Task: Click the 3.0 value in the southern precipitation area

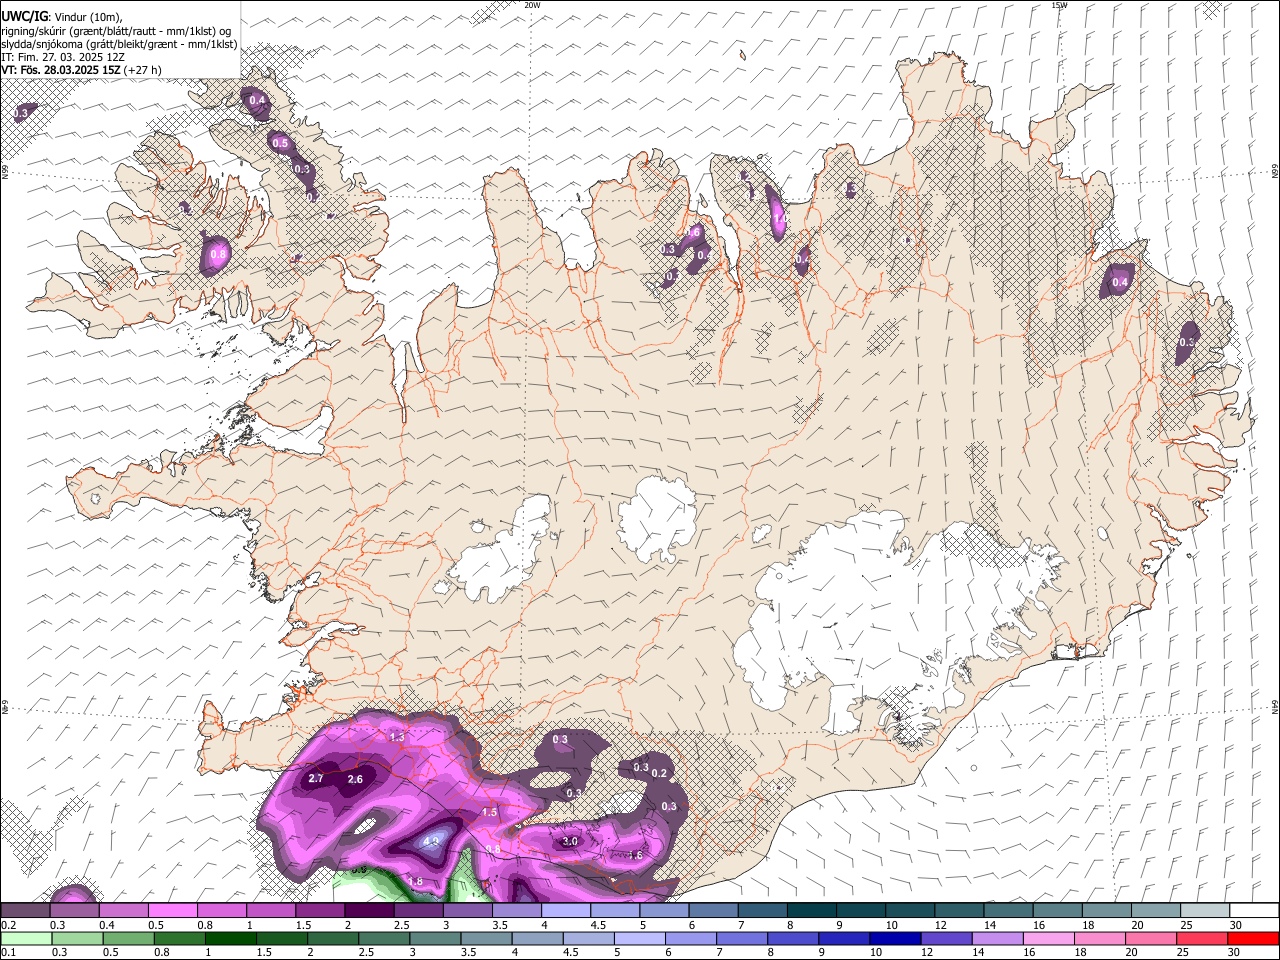Action: click(x=570, y=842)
